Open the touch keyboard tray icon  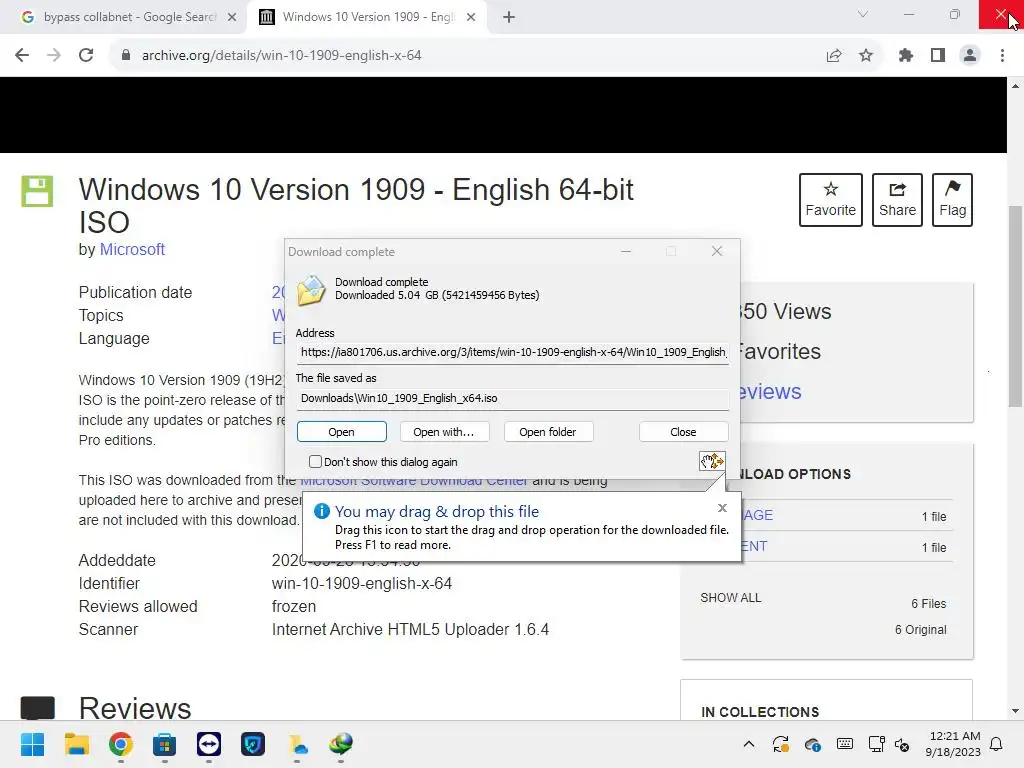click(844, 744)
